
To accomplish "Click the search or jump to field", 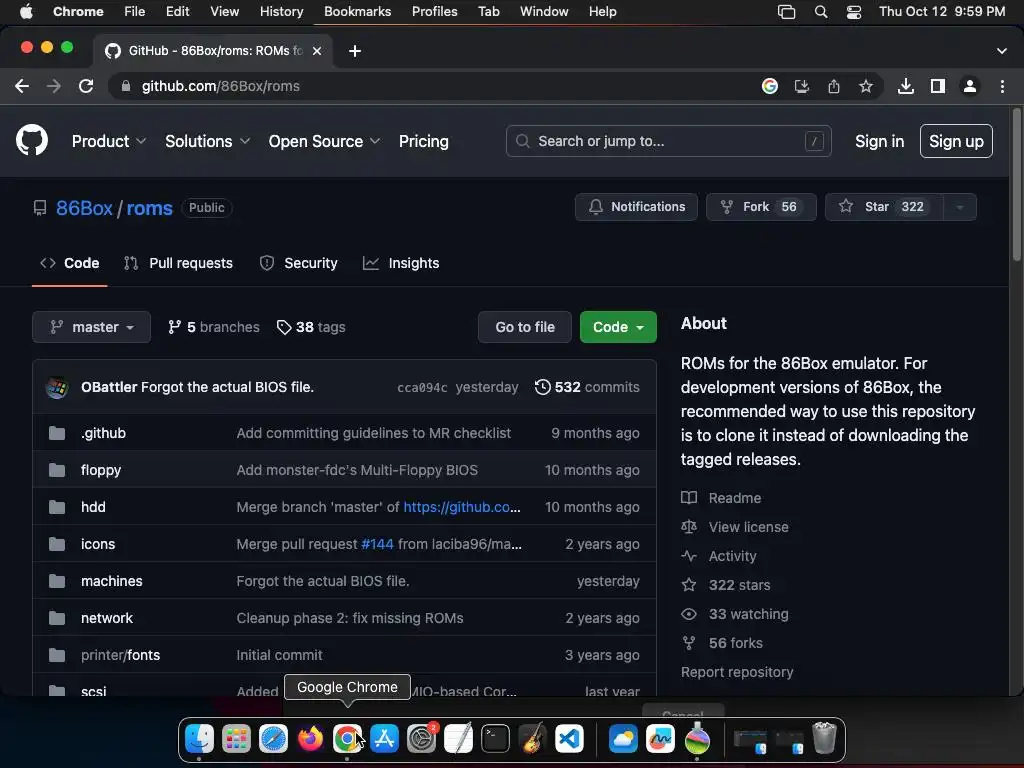I will (668, 141).
